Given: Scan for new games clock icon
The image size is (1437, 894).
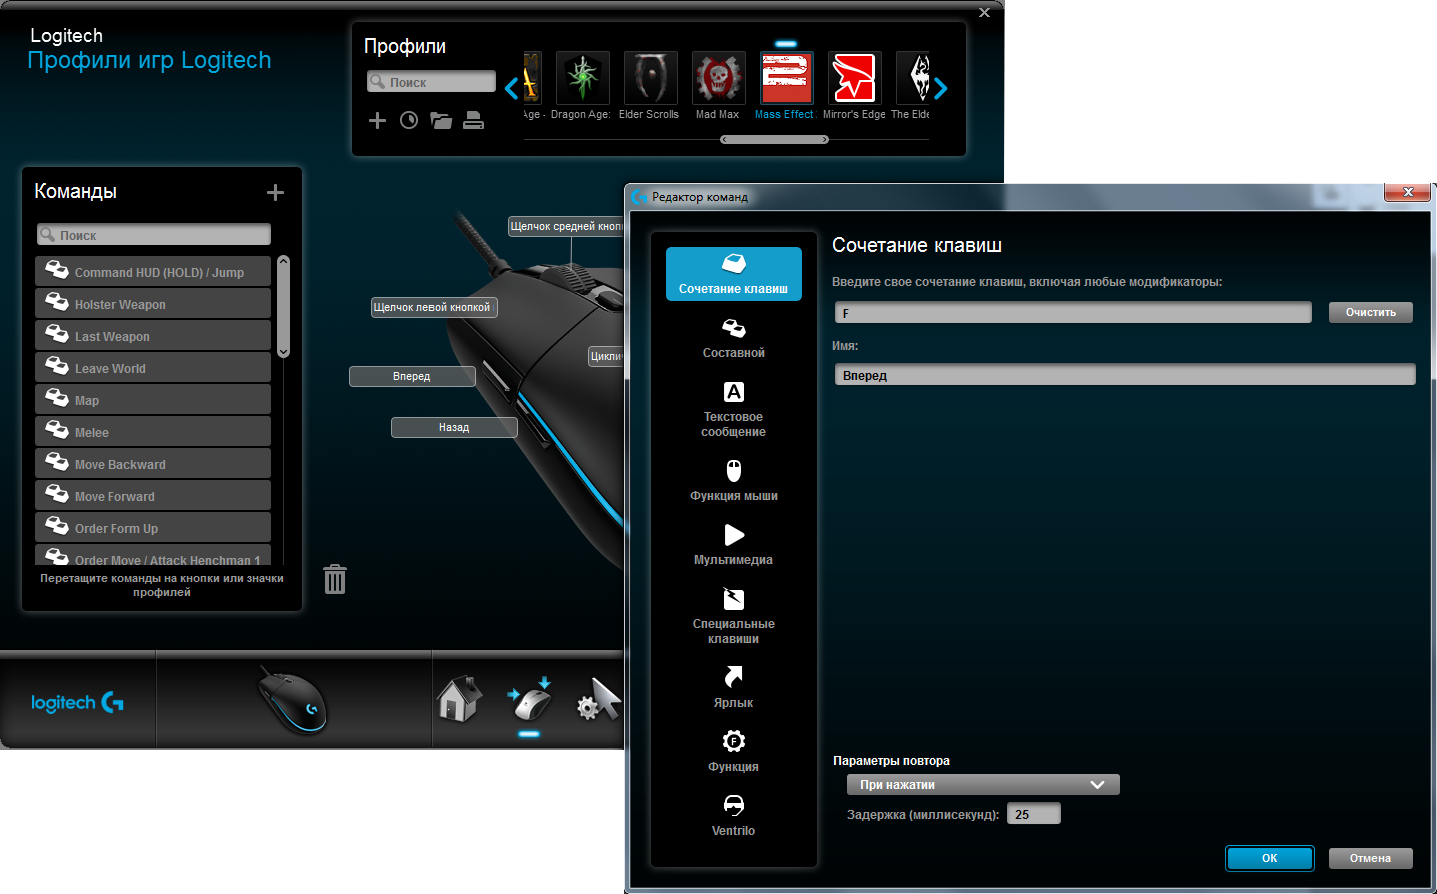Looking at the screenshot, I should point(409,121).
